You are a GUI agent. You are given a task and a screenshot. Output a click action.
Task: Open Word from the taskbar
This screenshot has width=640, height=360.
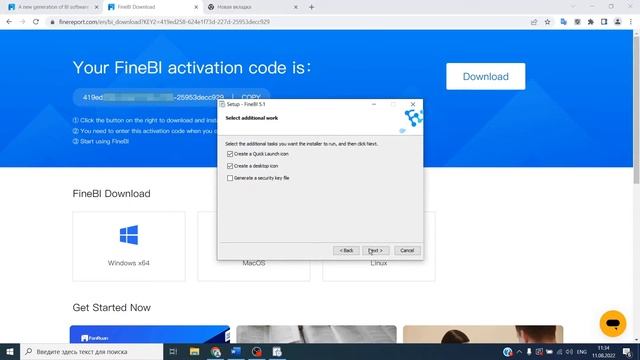pyautogui.click(x=236, y=351)
